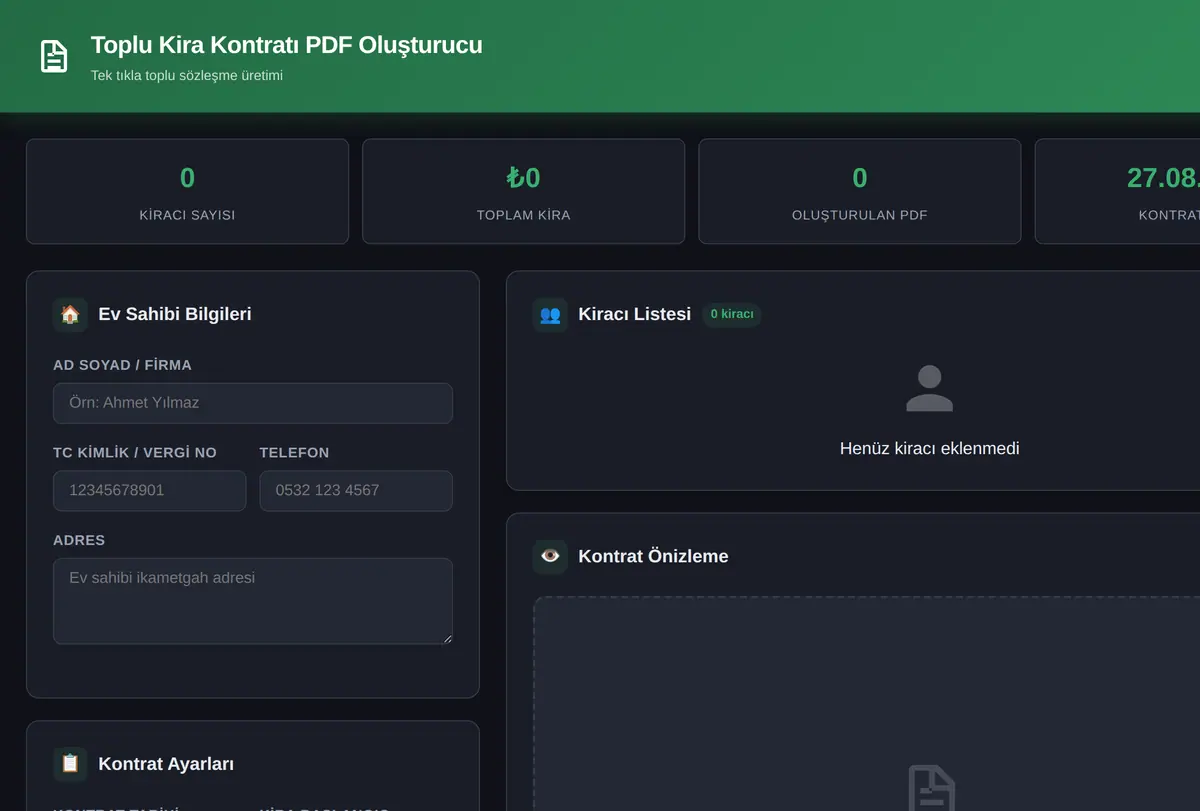Click the "Kontrat Ayarları" heading

[x=166, y=764]
